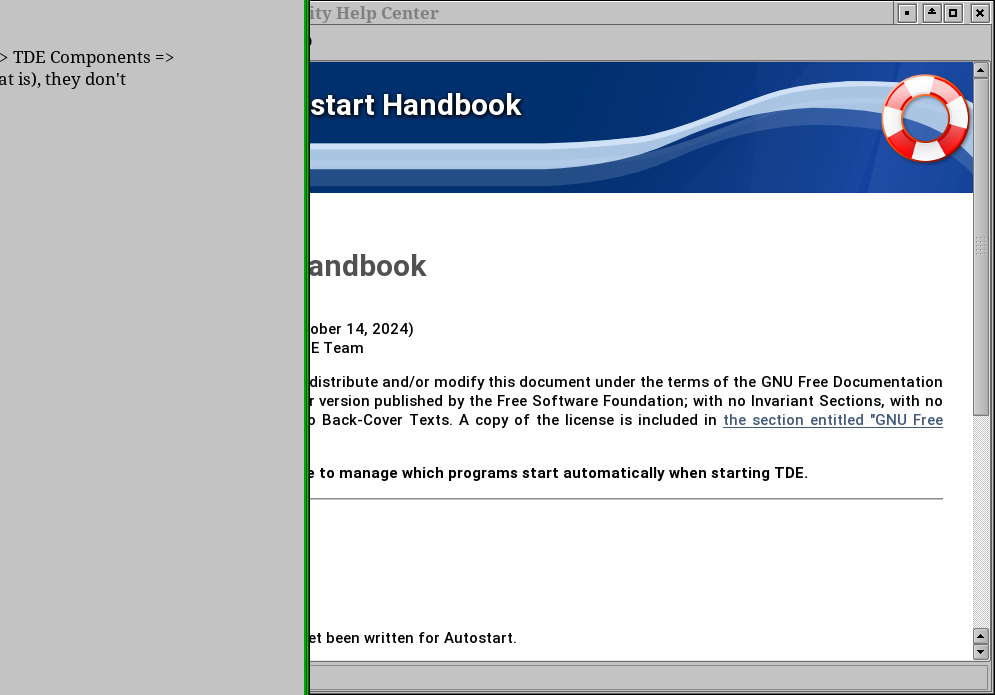Click the shade button with the upward-arrow icon
Viewport: 995px width, 695px height.
(x=932, y=13)
